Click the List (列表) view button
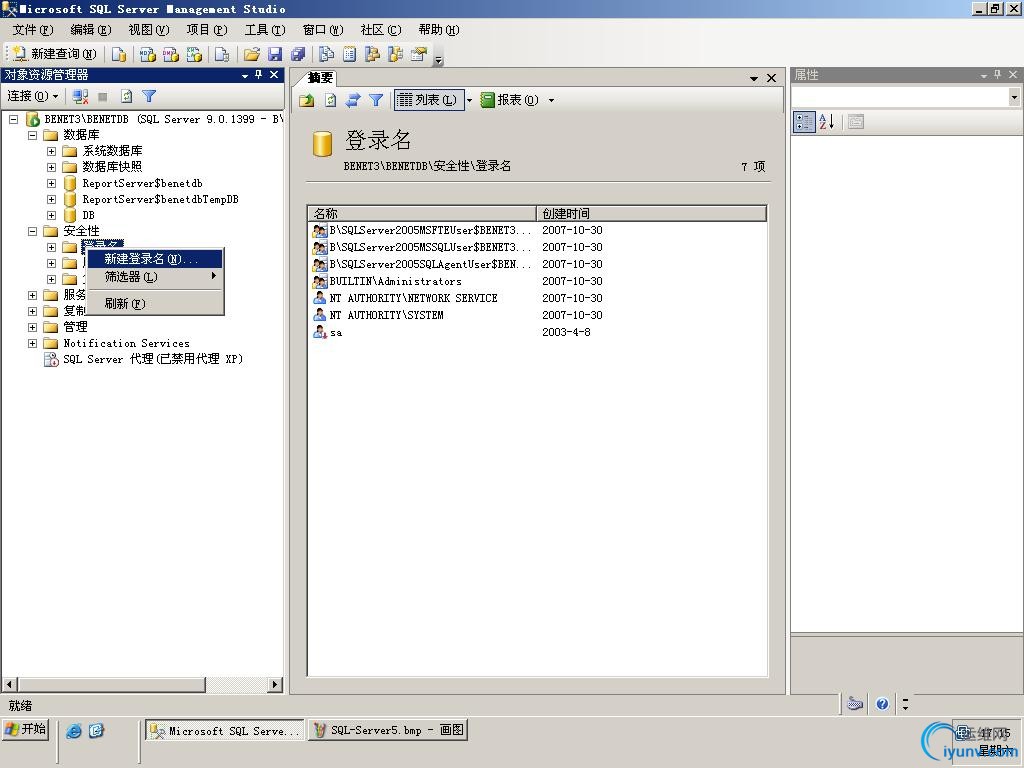 [428, 100]
